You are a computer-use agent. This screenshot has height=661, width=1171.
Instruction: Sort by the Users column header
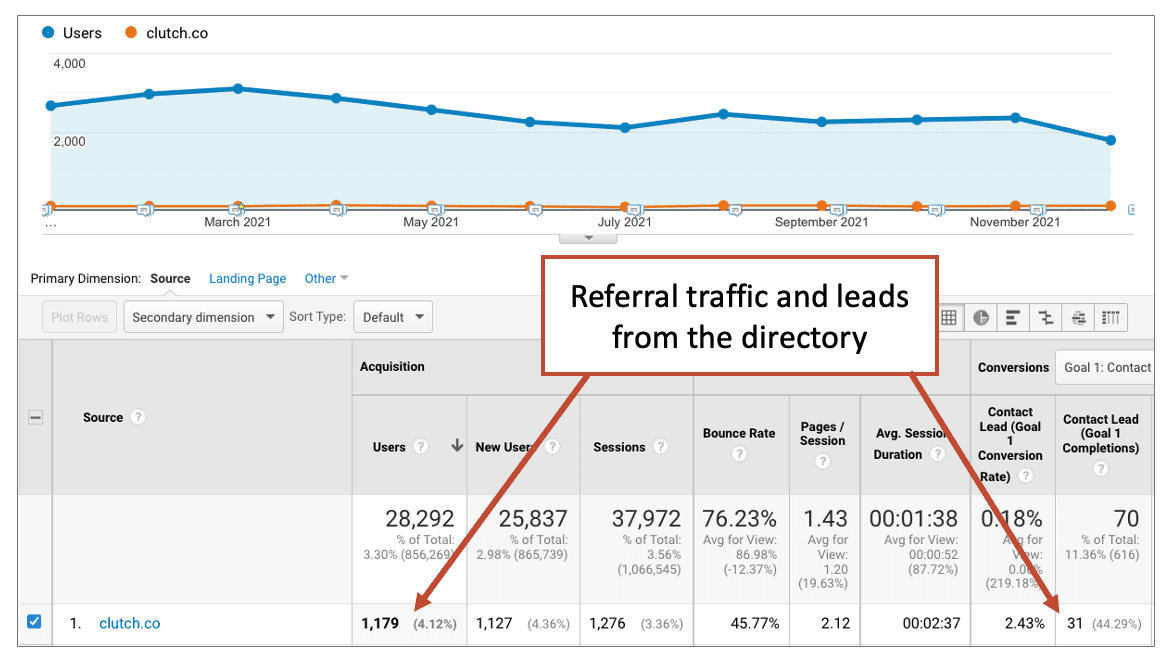tap(389, 447)
